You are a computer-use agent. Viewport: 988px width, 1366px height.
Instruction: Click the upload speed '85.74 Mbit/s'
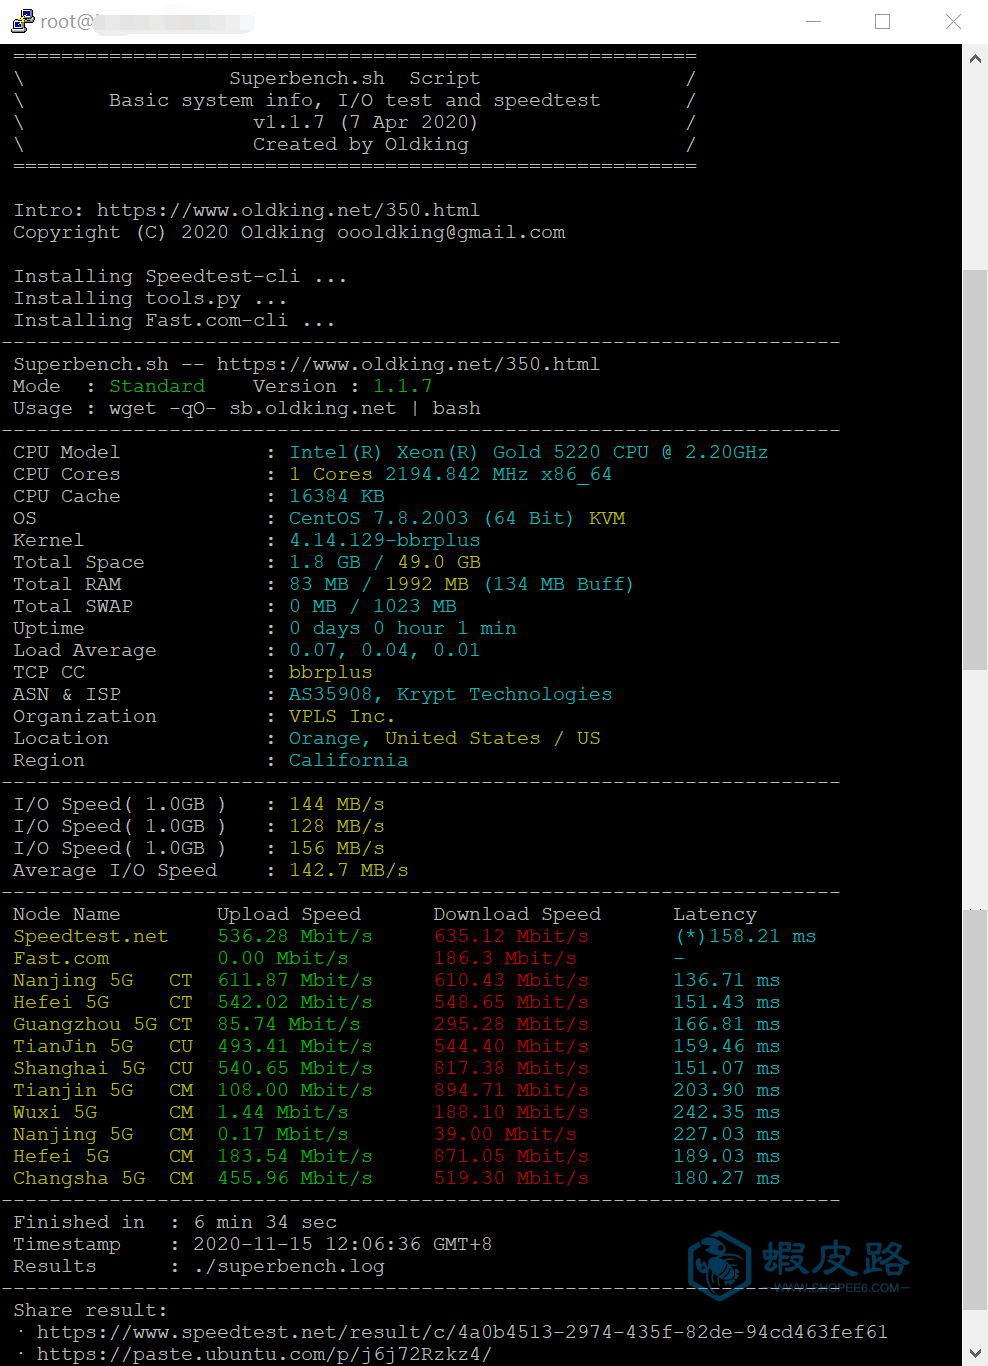[289, 1024]
